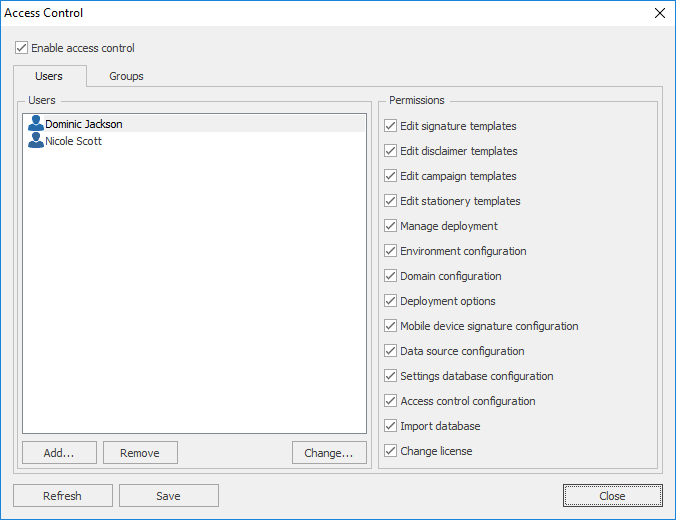Image resolution: width=676 pixels, height=520 pixels.
Task: Uncheck Domain configuration permission
Action: [390, 276]
